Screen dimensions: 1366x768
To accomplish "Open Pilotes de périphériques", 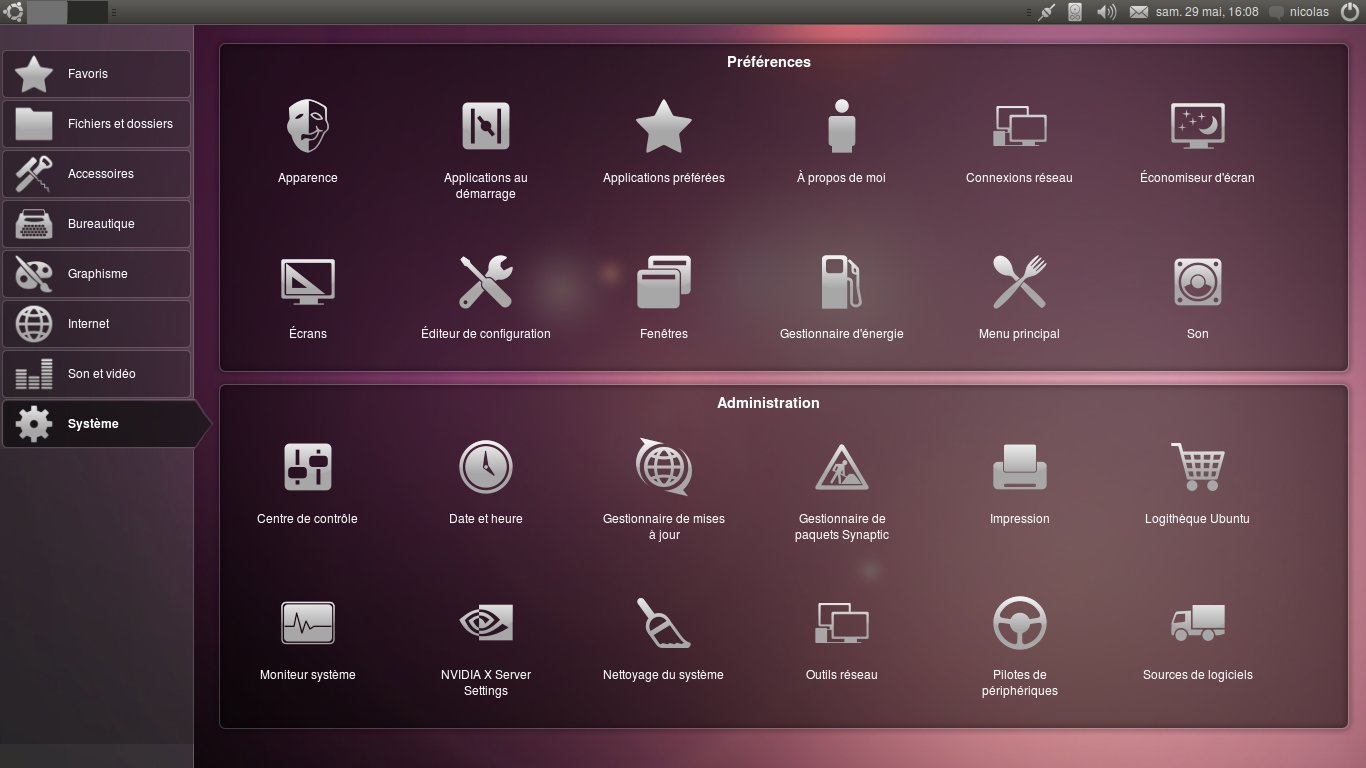I will [x=1019, y=647].
